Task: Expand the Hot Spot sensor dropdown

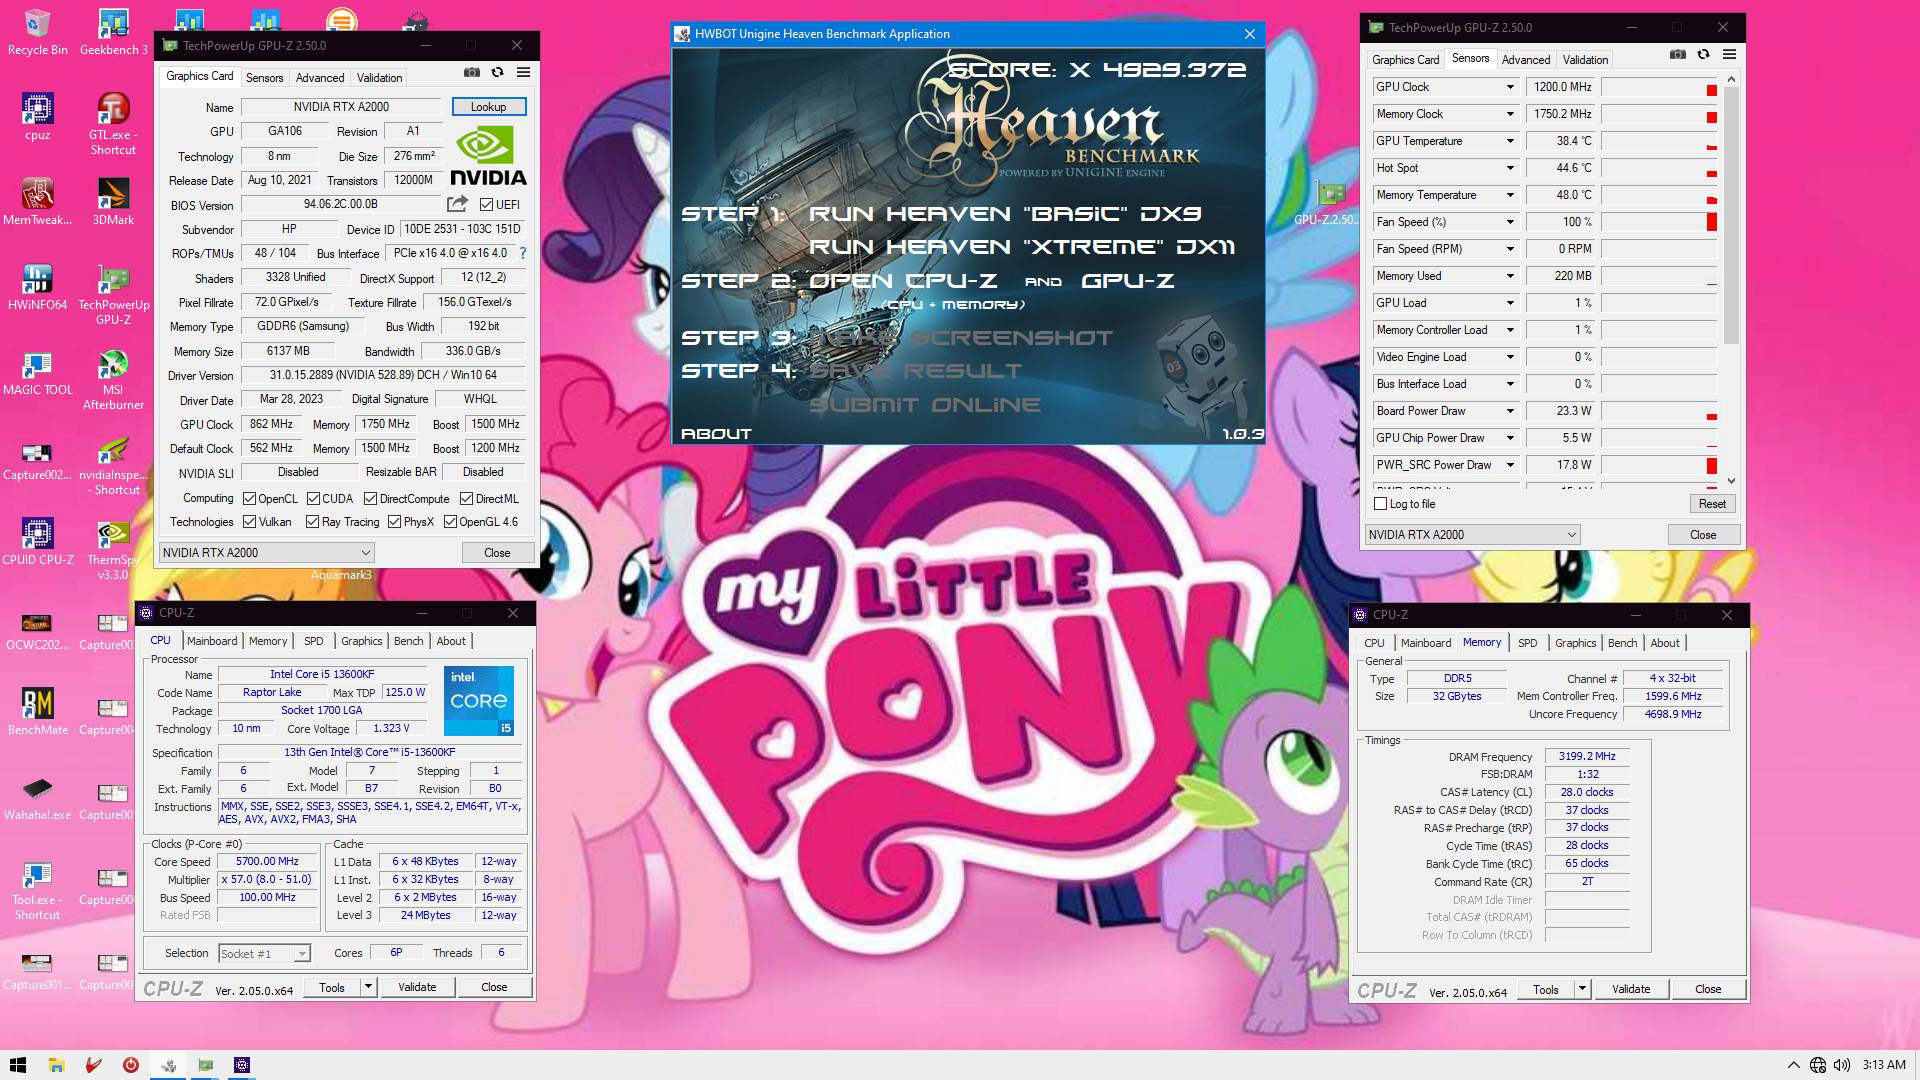Action: click(1510, 168)
